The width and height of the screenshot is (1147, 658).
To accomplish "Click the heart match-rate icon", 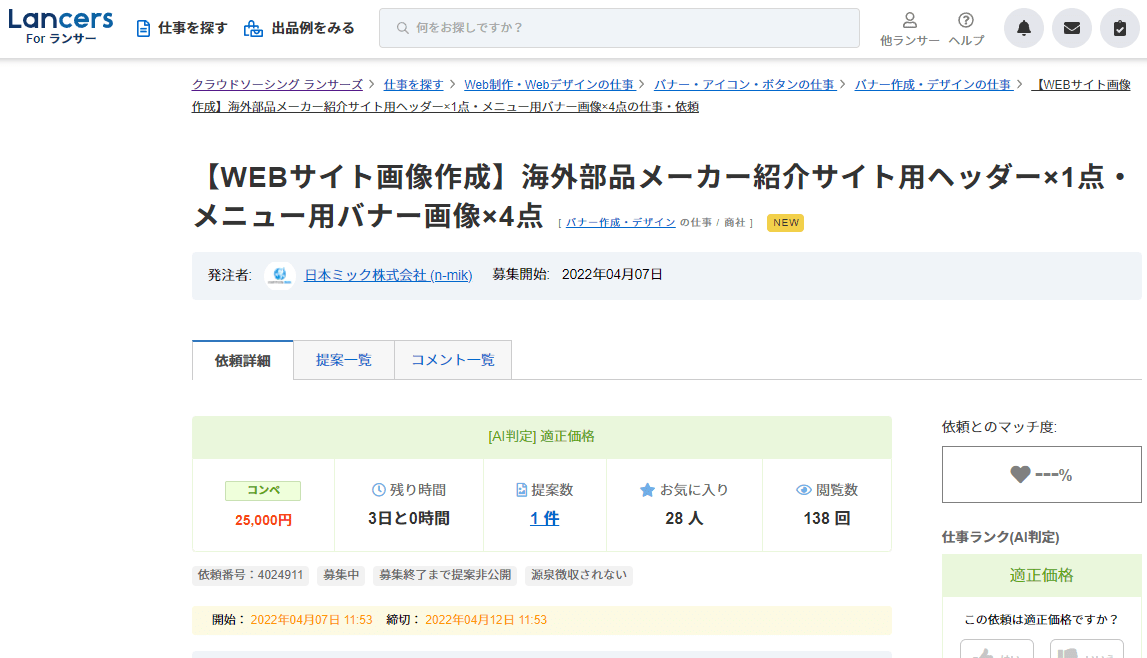I will click(x=1020, y=475).
